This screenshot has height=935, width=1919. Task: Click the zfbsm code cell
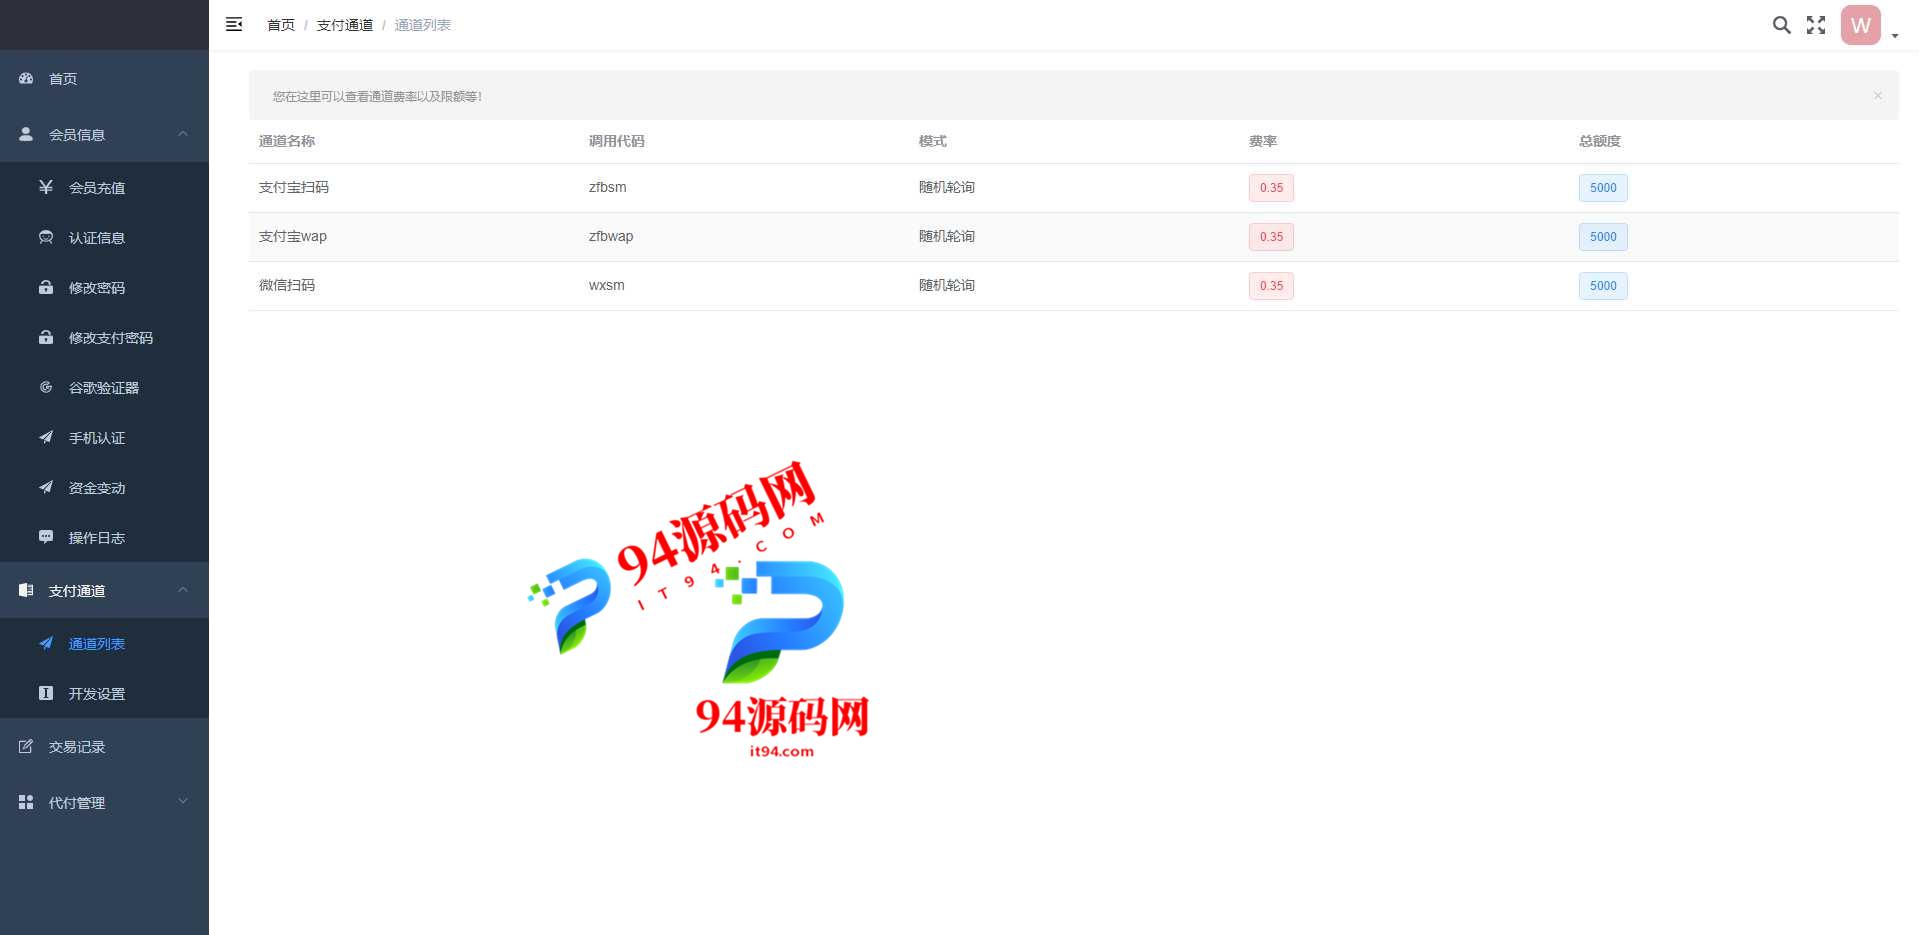(608, 187)
